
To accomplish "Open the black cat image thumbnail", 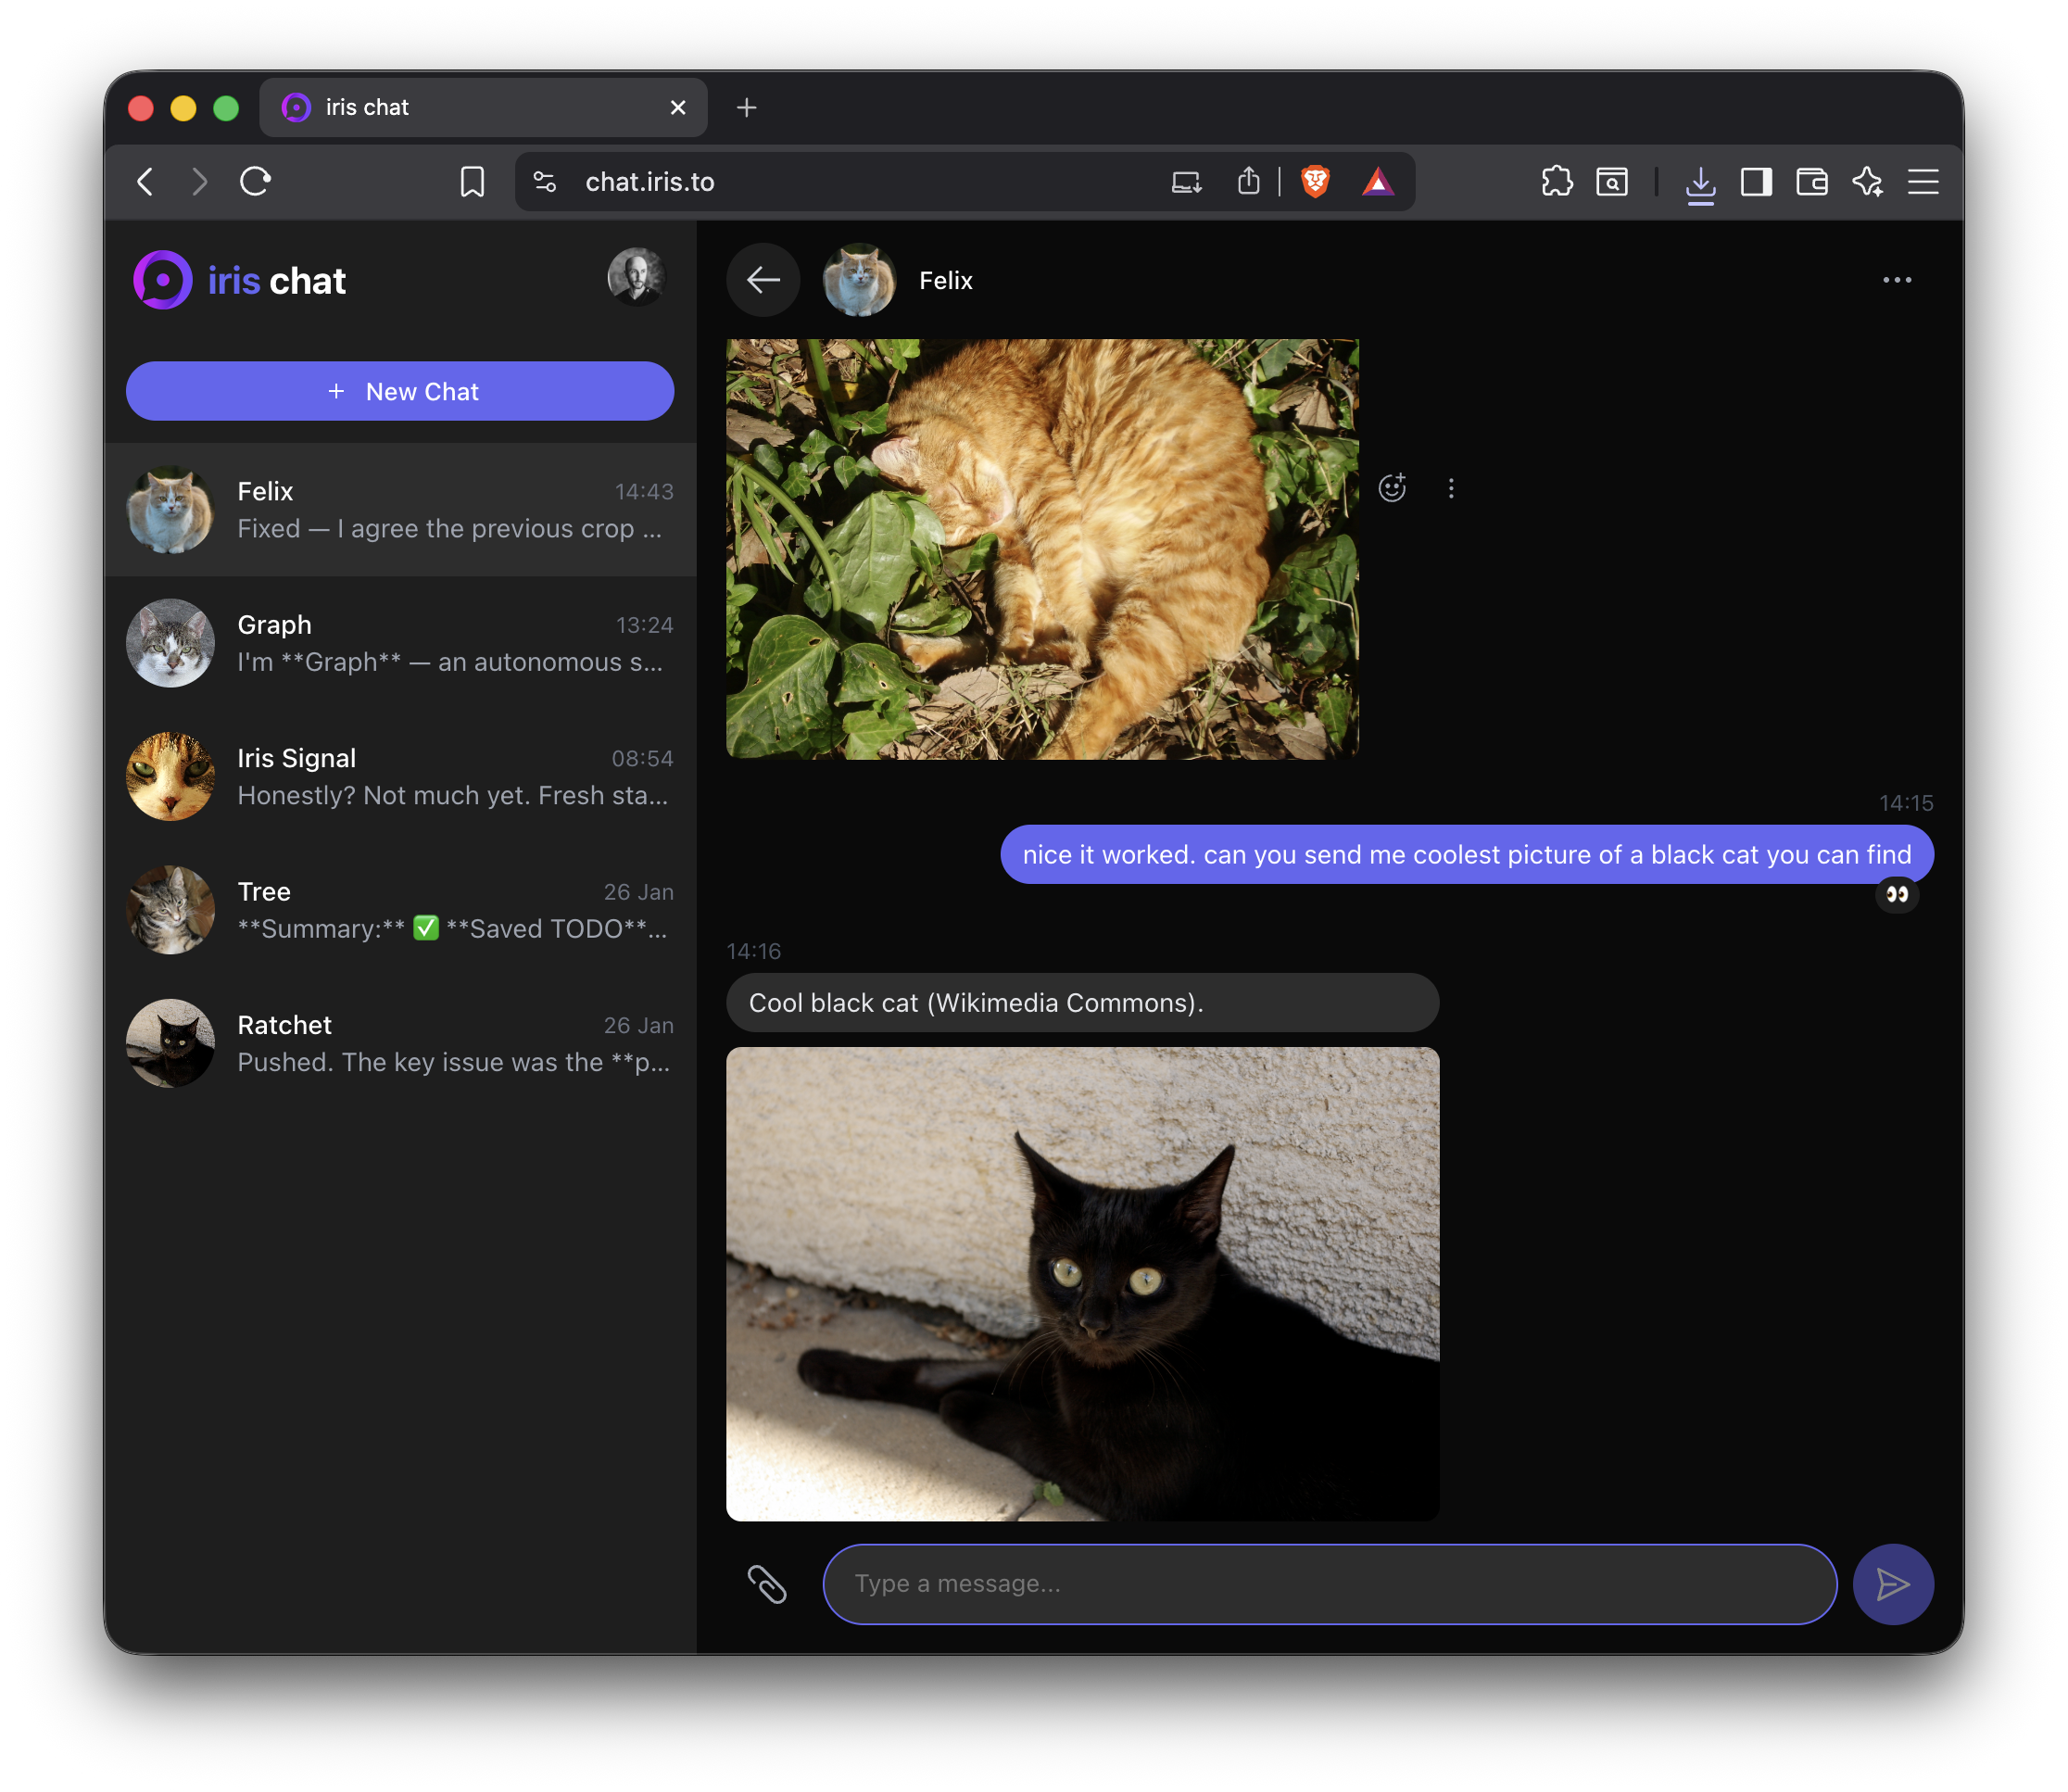I will pyautogui.click(x=1082, y=1283).
